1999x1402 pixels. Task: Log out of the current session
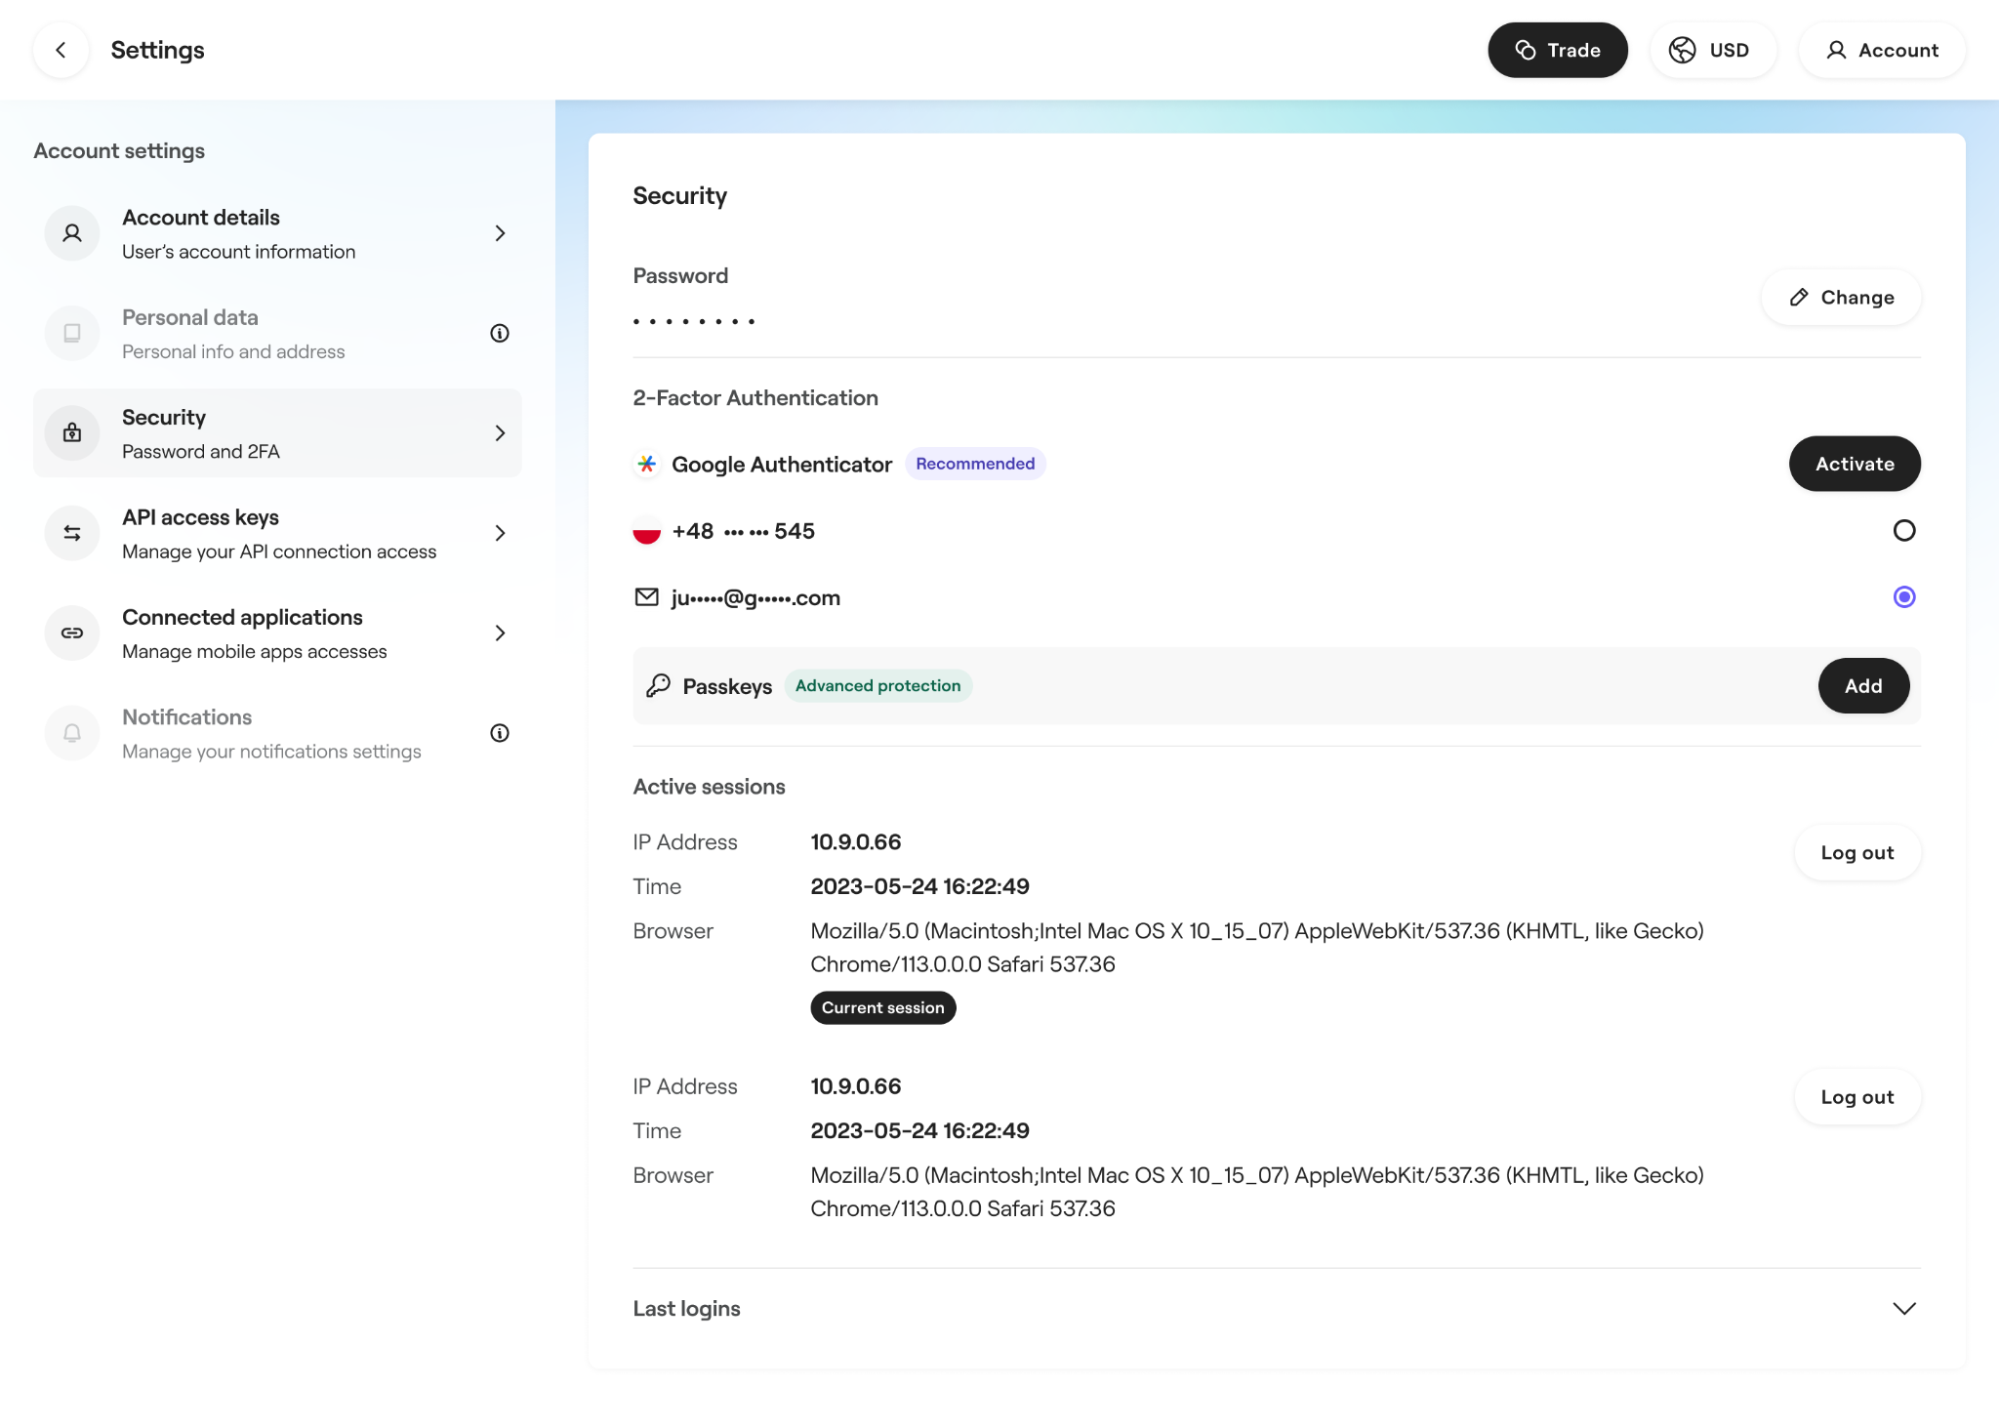pyautogui.click(x=1857, y=853)
